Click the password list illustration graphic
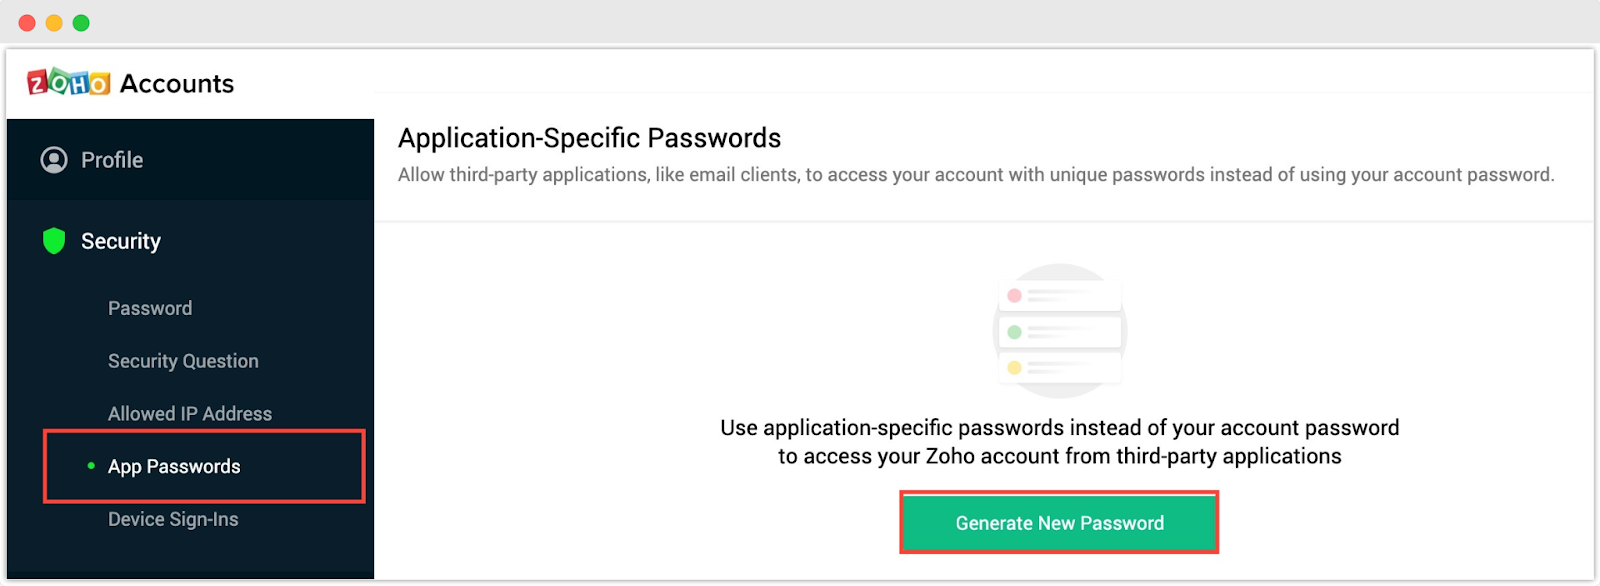 pos(1060,331)
